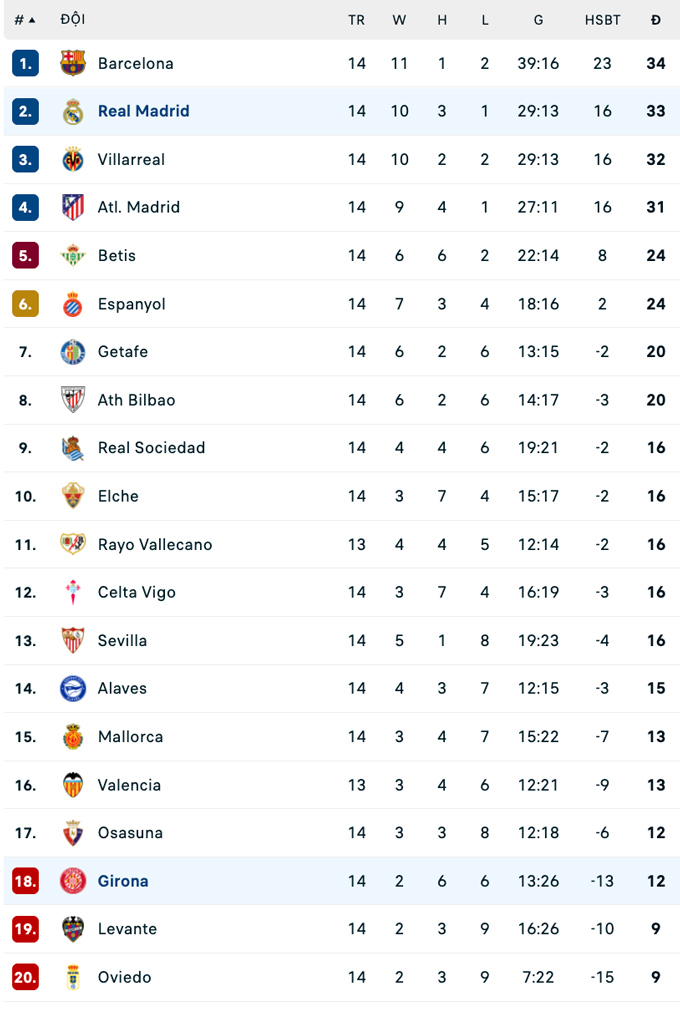Click the Girona crest icon
The image size is (680, 1009).
click(x=73, y=881)
